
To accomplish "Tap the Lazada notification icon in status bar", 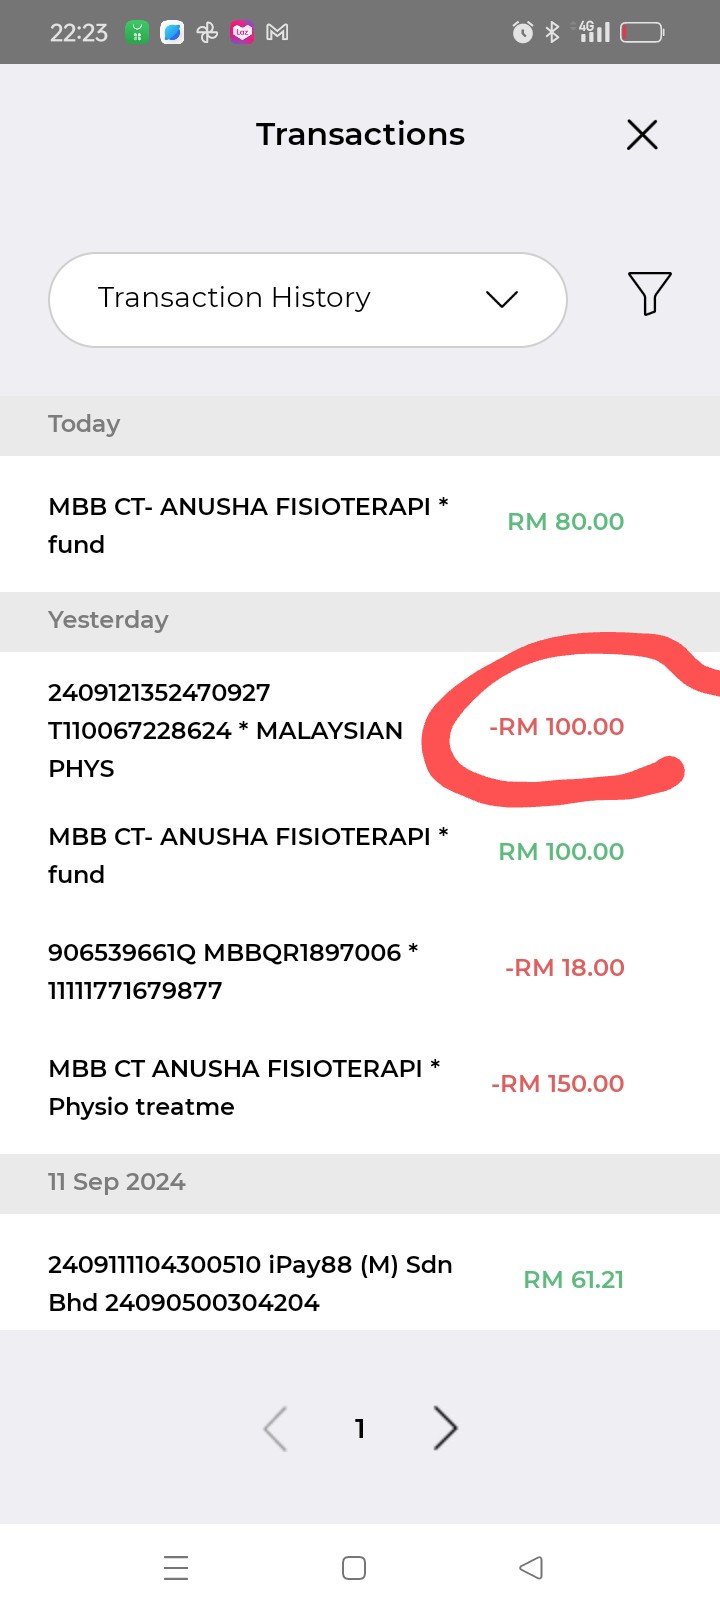I will click(242, 33).
